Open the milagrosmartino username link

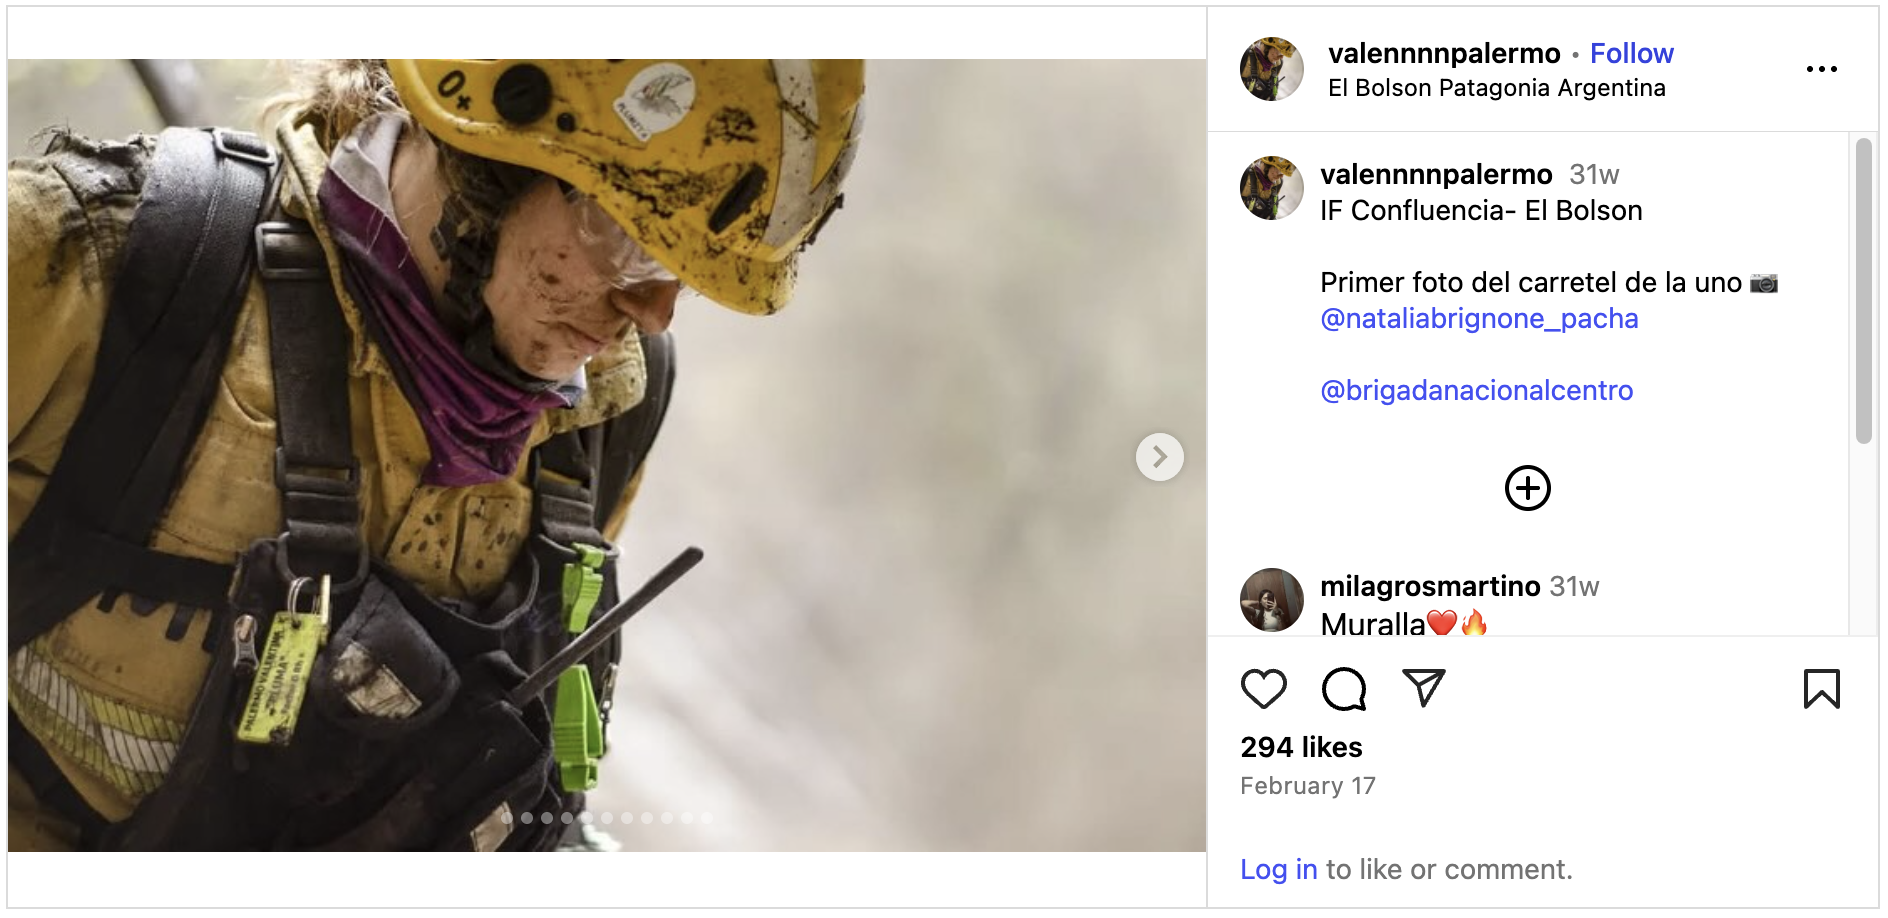[x=1429, y=586]
